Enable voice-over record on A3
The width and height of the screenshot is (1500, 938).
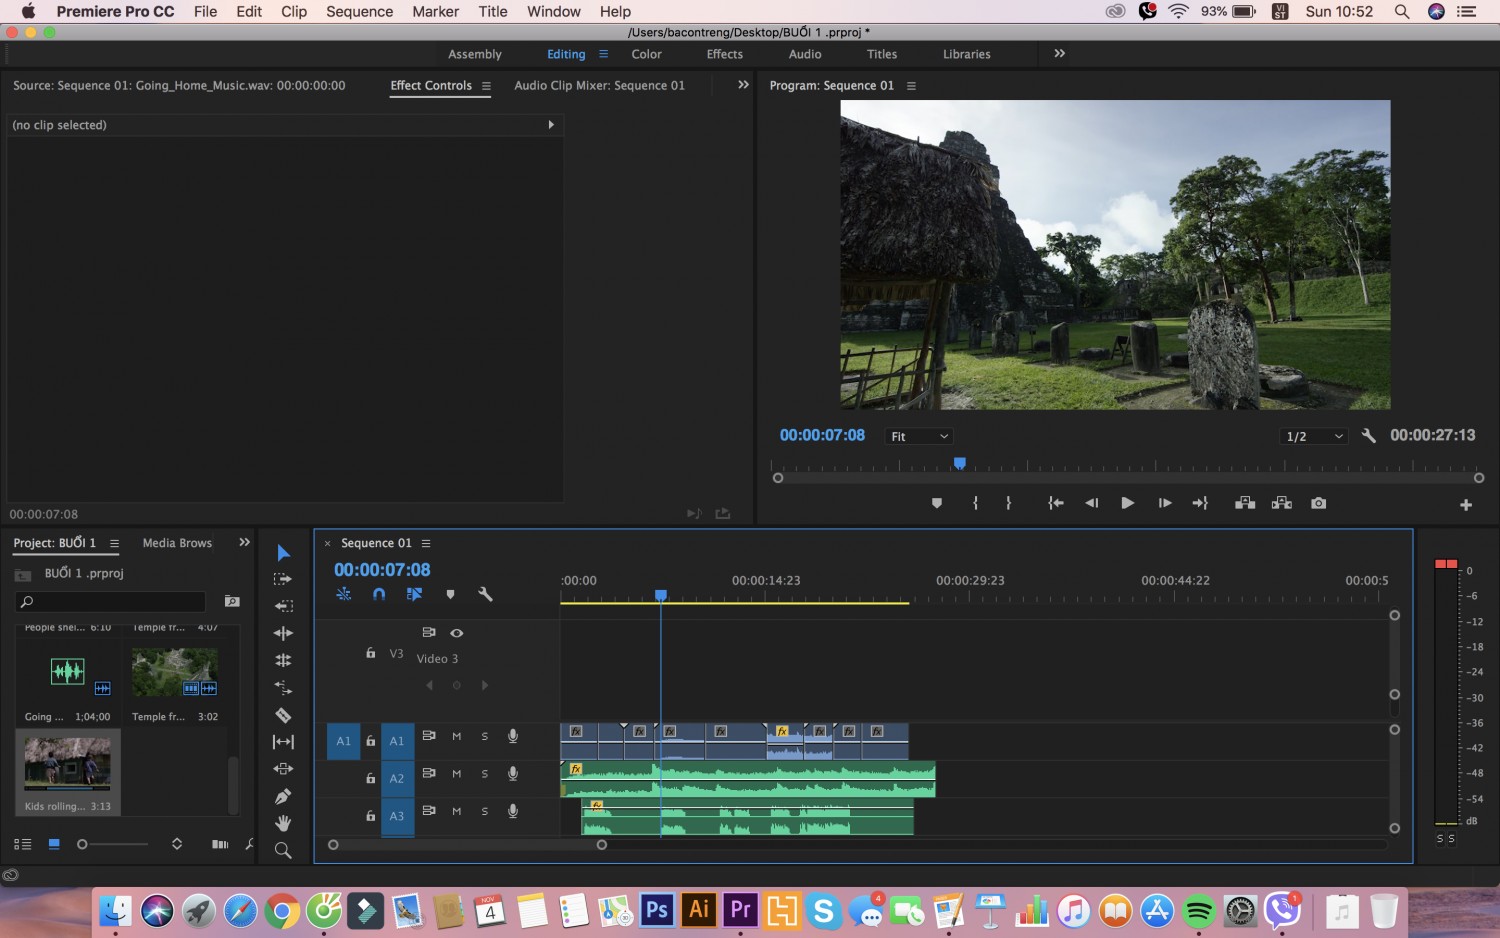[x=513, y=811]
